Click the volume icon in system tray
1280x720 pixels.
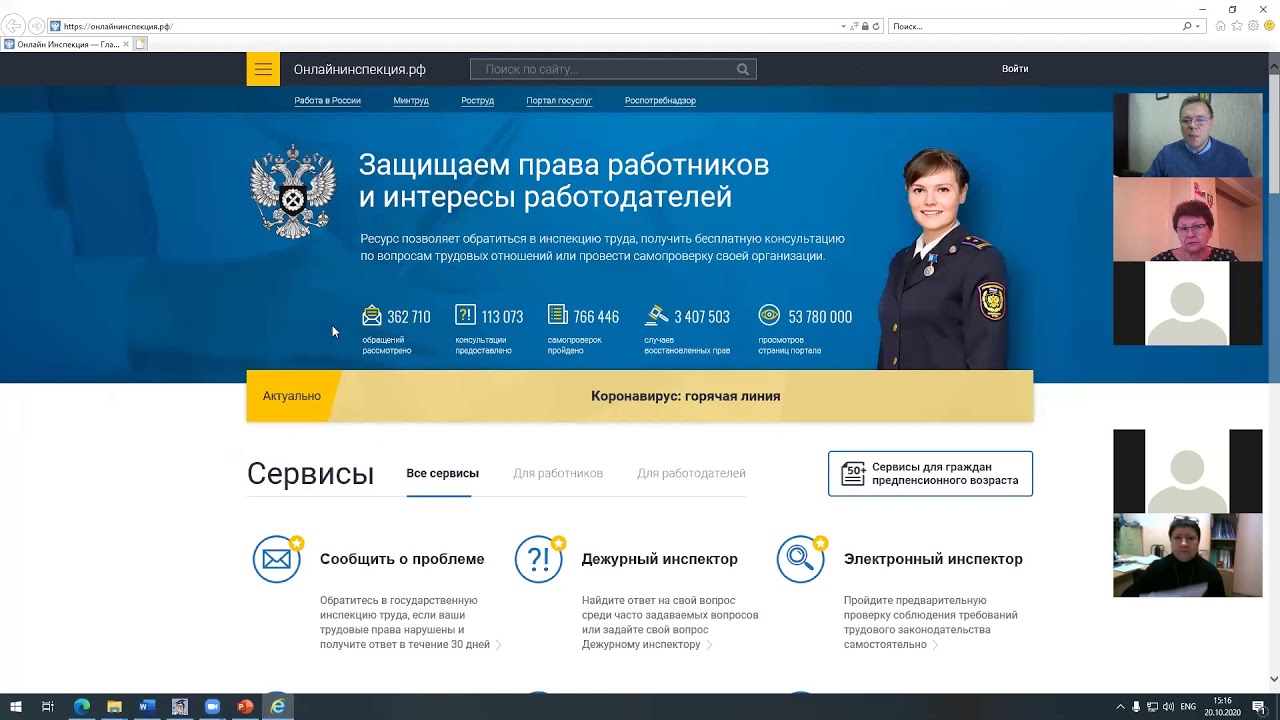tap(1168, 707)
